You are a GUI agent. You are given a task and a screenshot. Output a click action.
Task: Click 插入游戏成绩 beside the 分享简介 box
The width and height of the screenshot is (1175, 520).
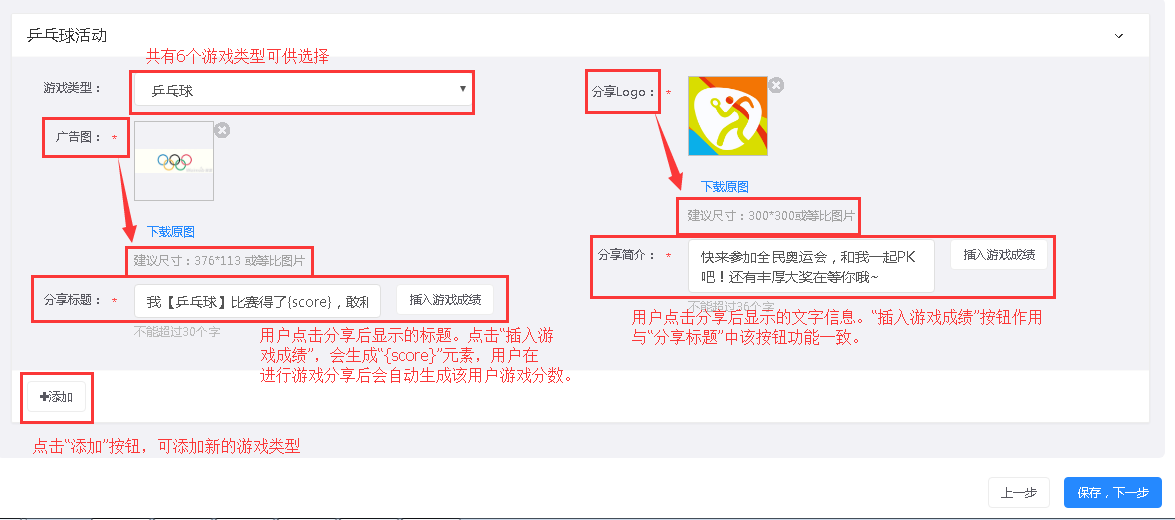point(999,255)
